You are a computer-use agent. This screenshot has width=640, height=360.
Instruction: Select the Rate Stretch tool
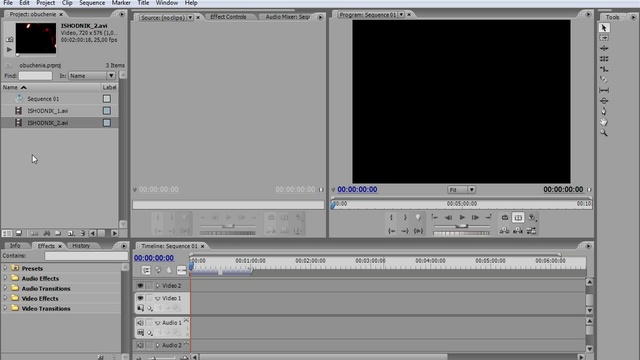pyautogui.click(x=604, y=69)
